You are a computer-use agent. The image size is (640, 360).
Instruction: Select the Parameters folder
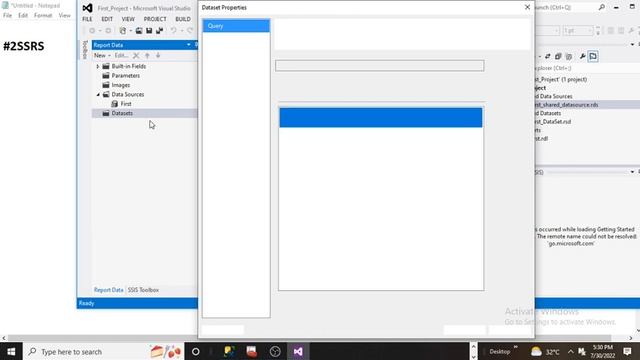(125, 76)
